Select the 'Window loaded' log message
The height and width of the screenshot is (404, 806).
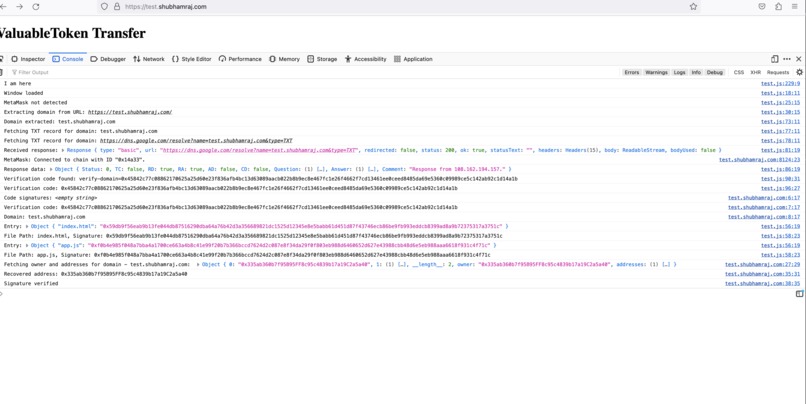[x=24, y=93]
